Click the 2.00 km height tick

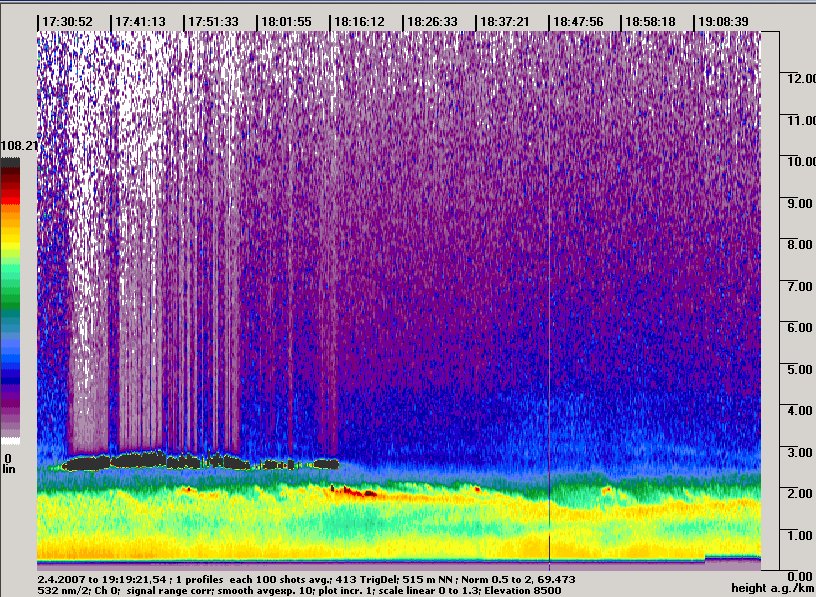(800, 493)
